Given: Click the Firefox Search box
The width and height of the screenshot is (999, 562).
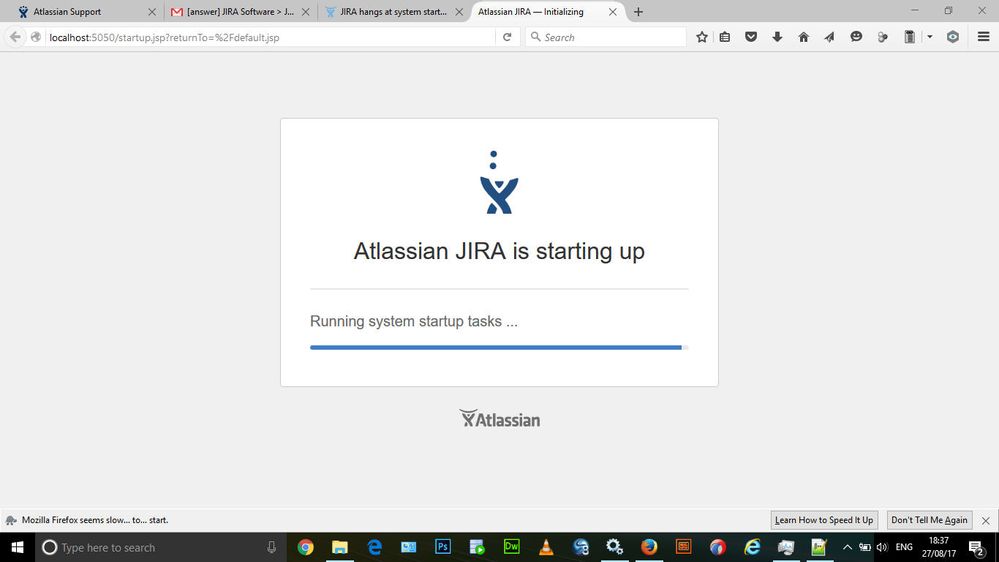Looking at the screenshot, I should (605, 37).
